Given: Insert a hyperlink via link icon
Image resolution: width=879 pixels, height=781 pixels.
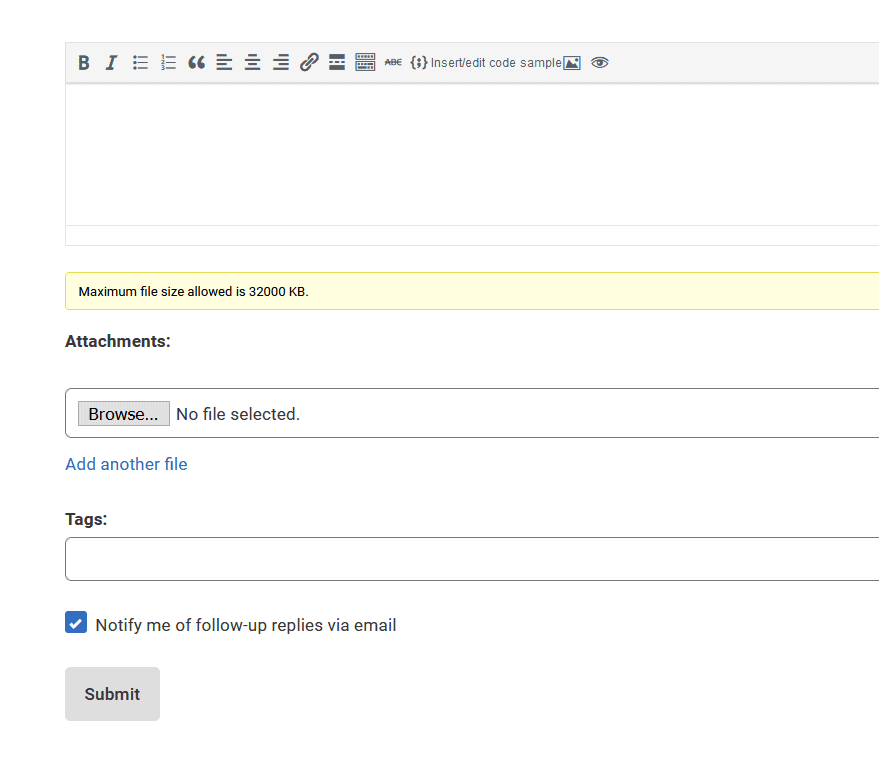Looking at the screenshot, I should click(x=309, y=63).
